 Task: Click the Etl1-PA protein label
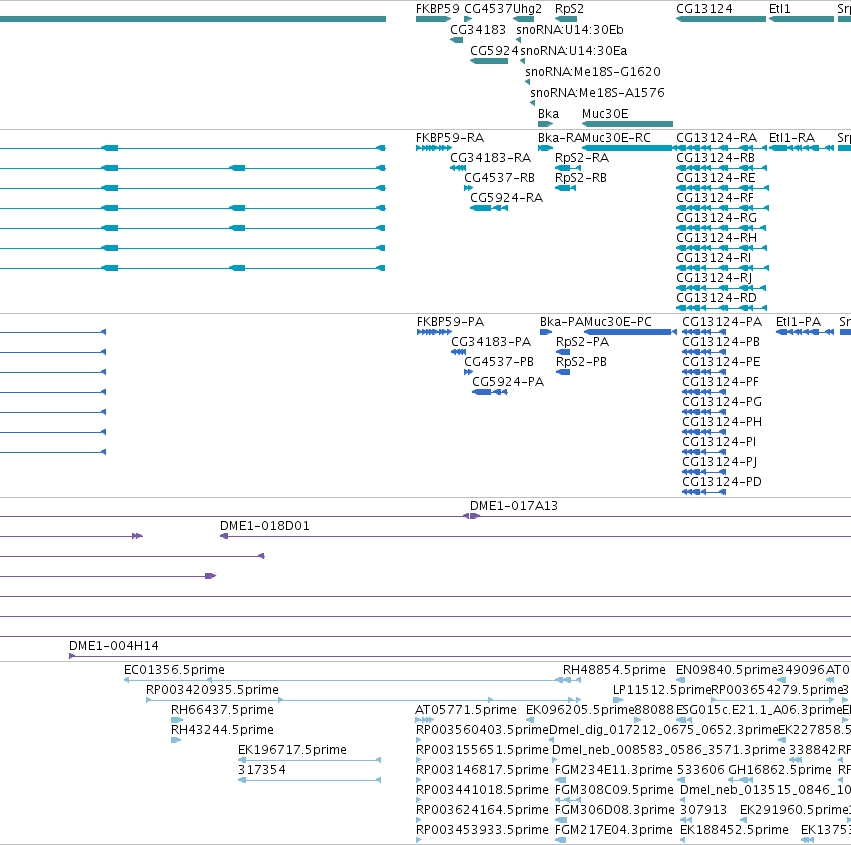coord(798,322)
